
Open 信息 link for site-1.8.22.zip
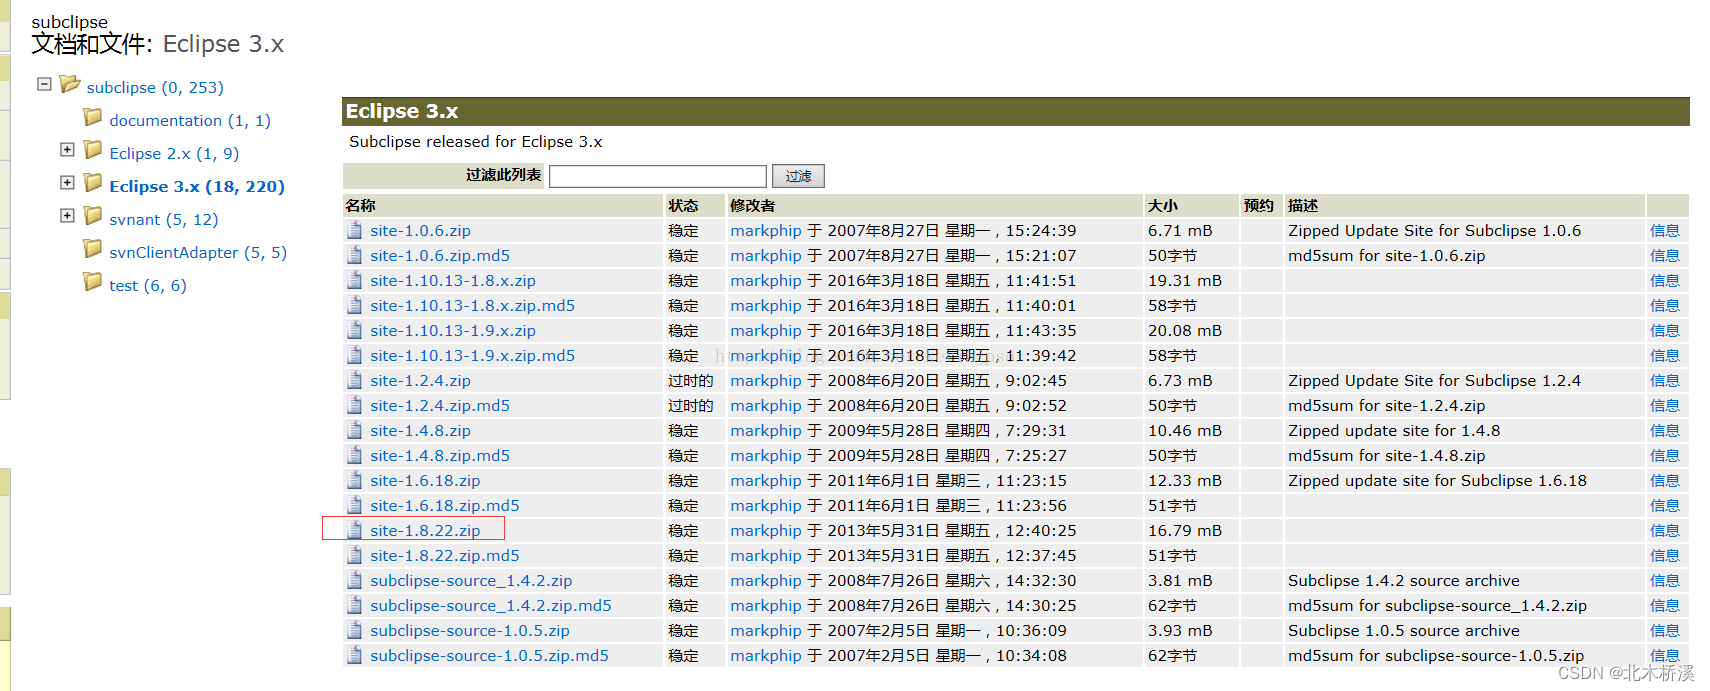pos(1665,531)
